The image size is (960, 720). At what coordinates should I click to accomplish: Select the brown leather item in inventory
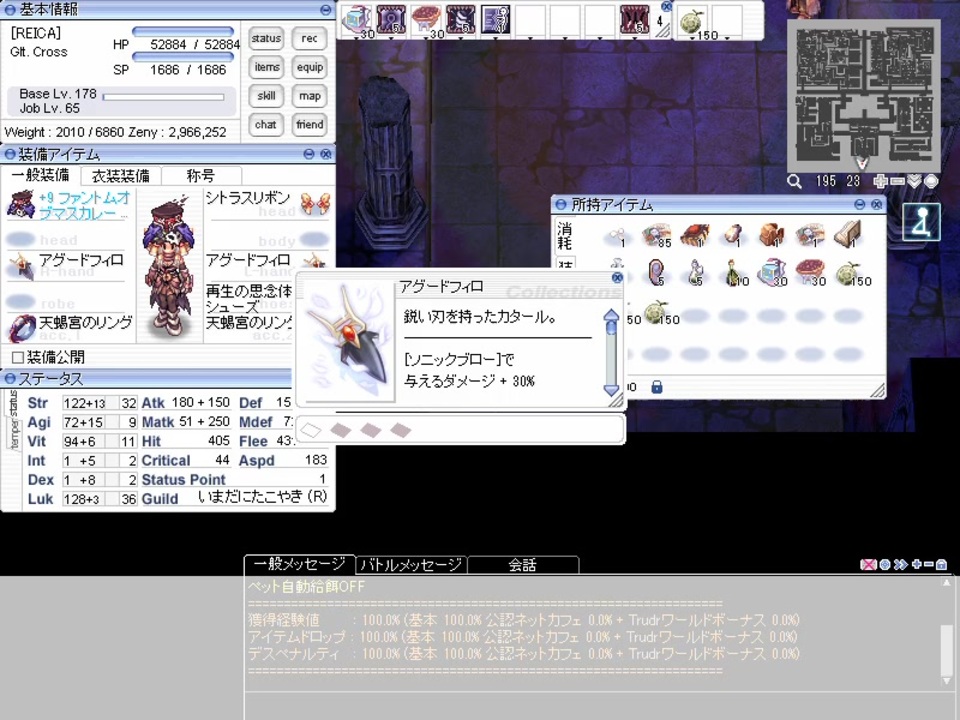tap(771, 235)
